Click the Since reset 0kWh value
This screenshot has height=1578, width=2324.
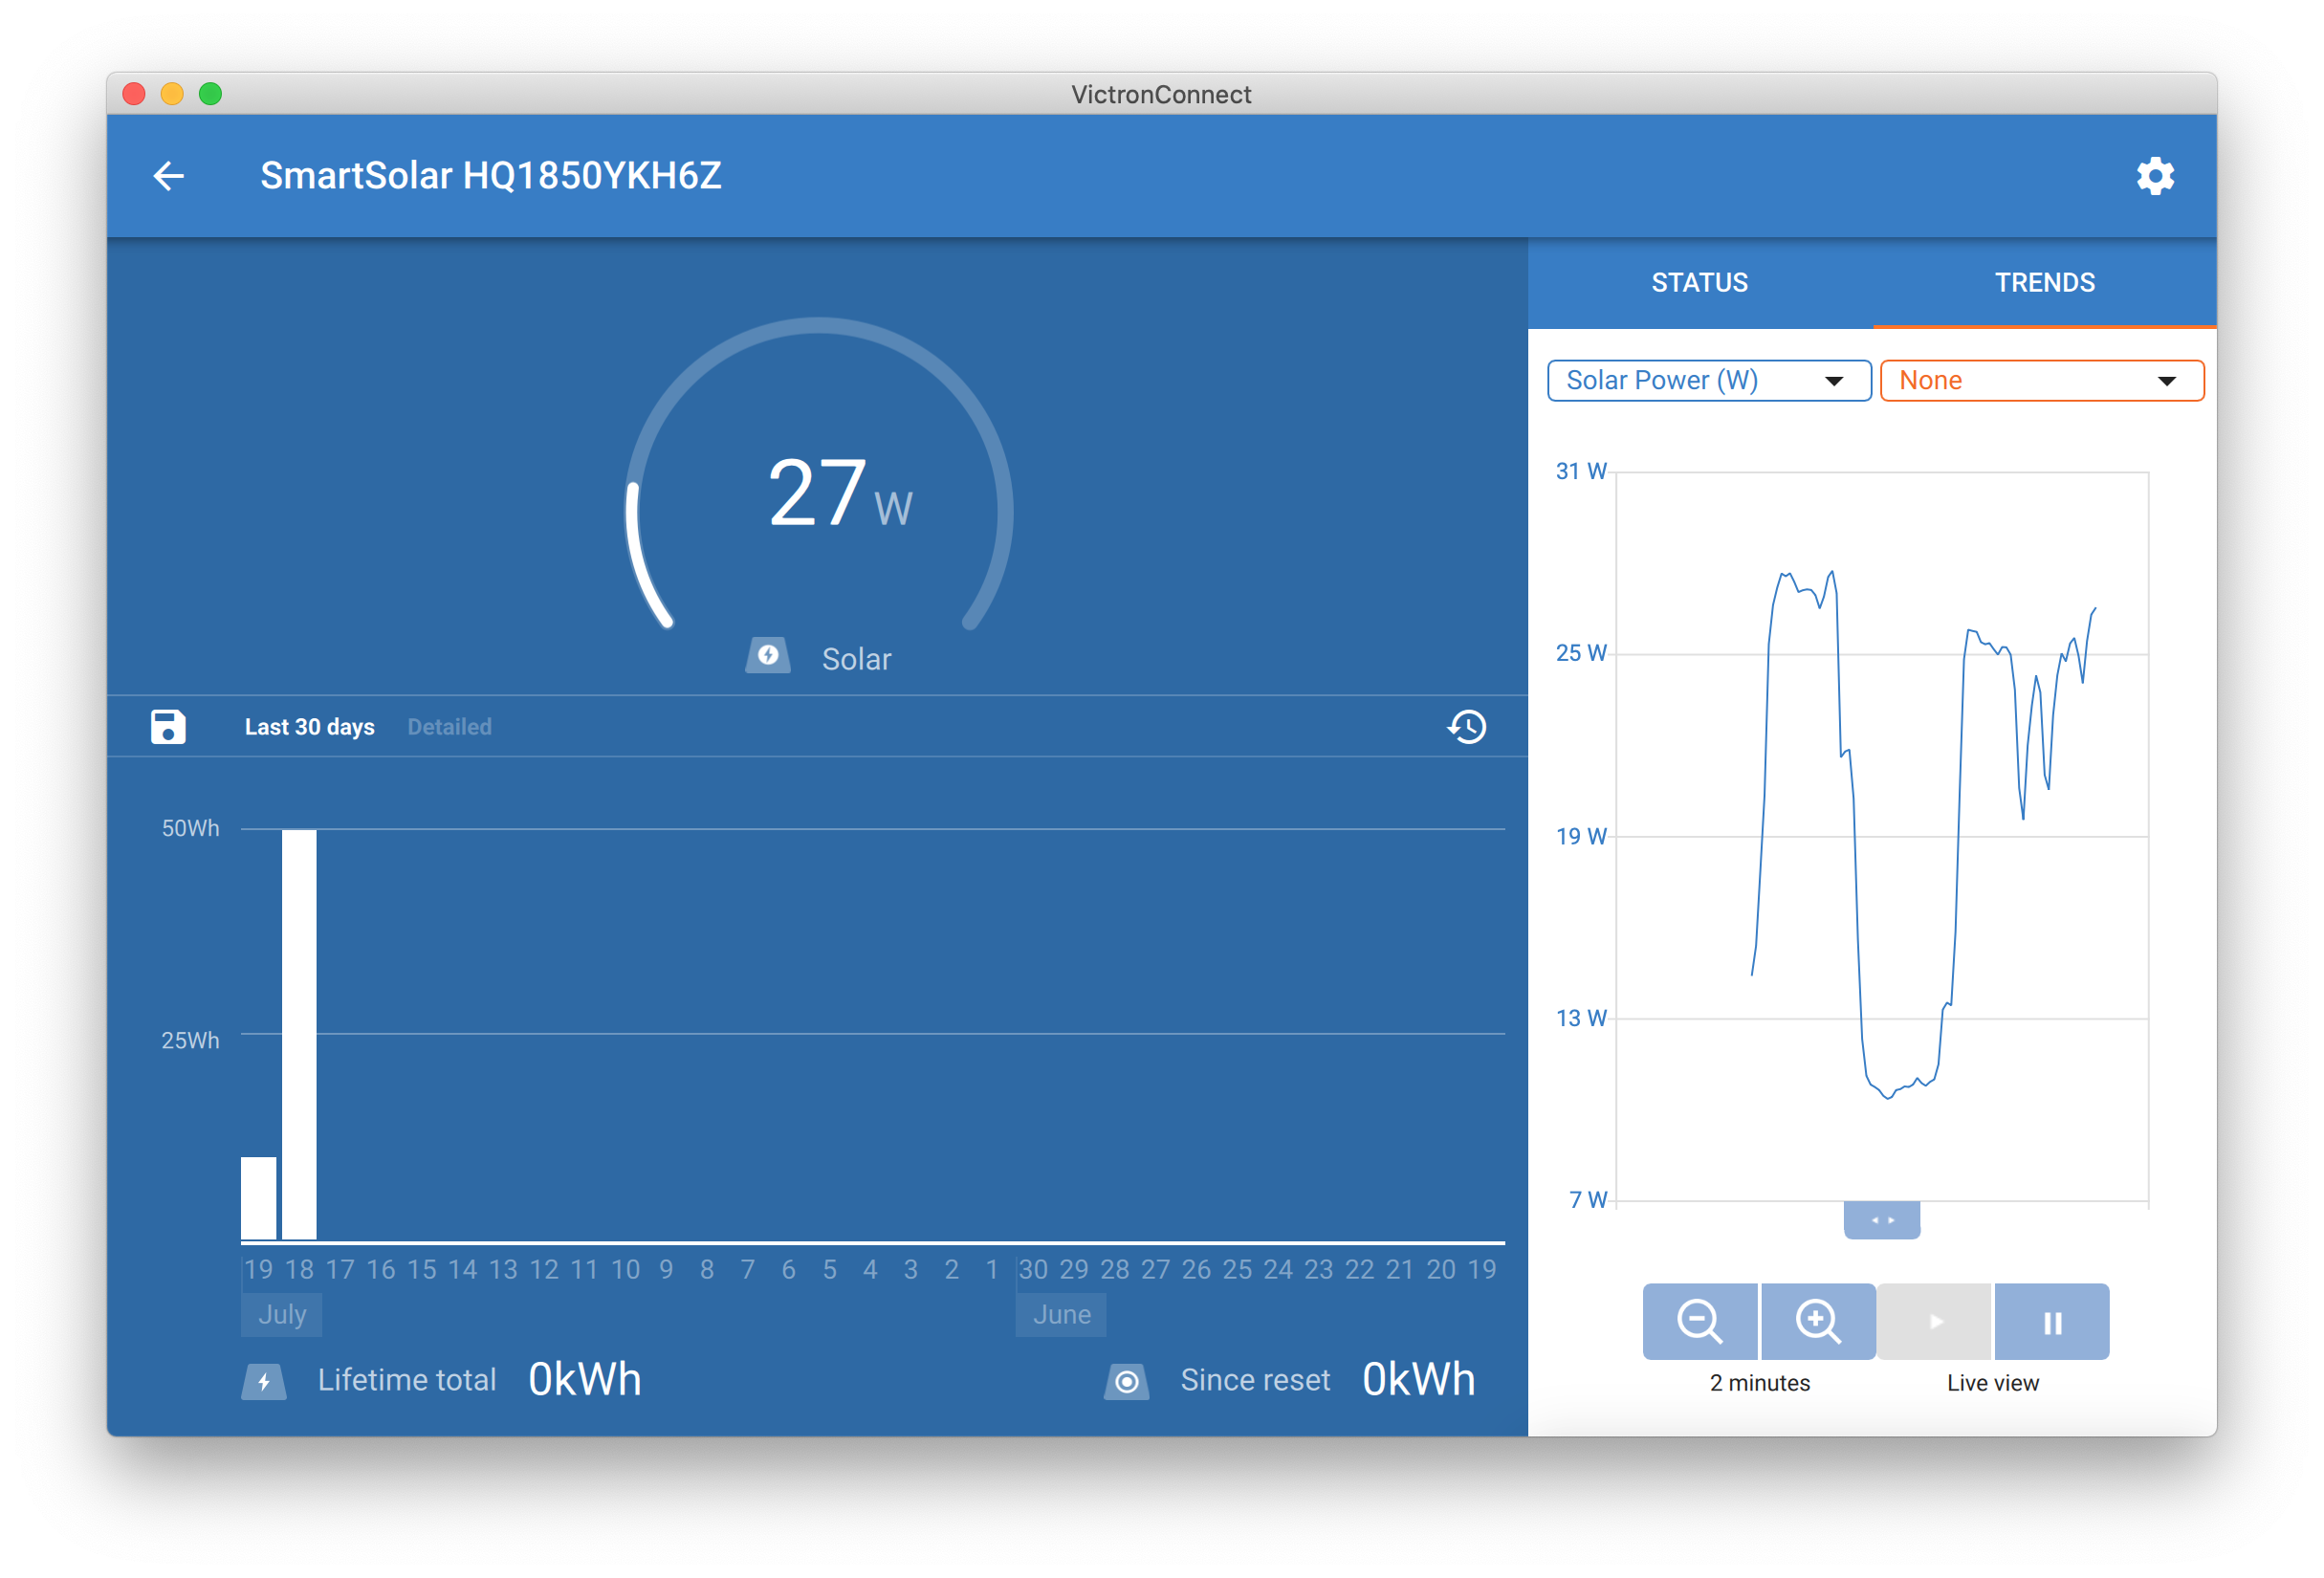point(1418,1380)
